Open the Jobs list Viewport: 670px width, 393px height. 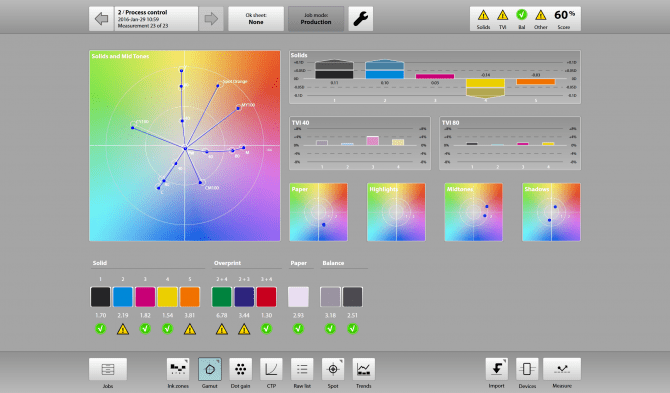[108, 369]
